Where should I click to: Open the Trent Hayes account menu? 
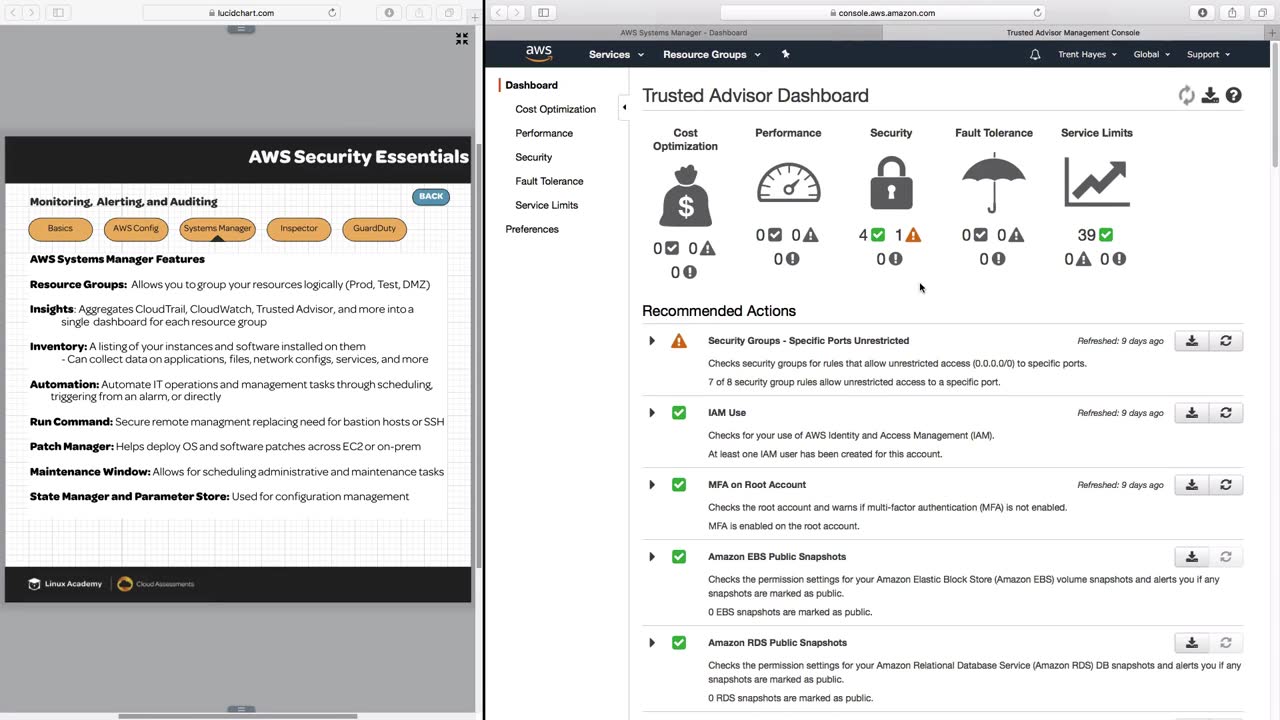1087,54
